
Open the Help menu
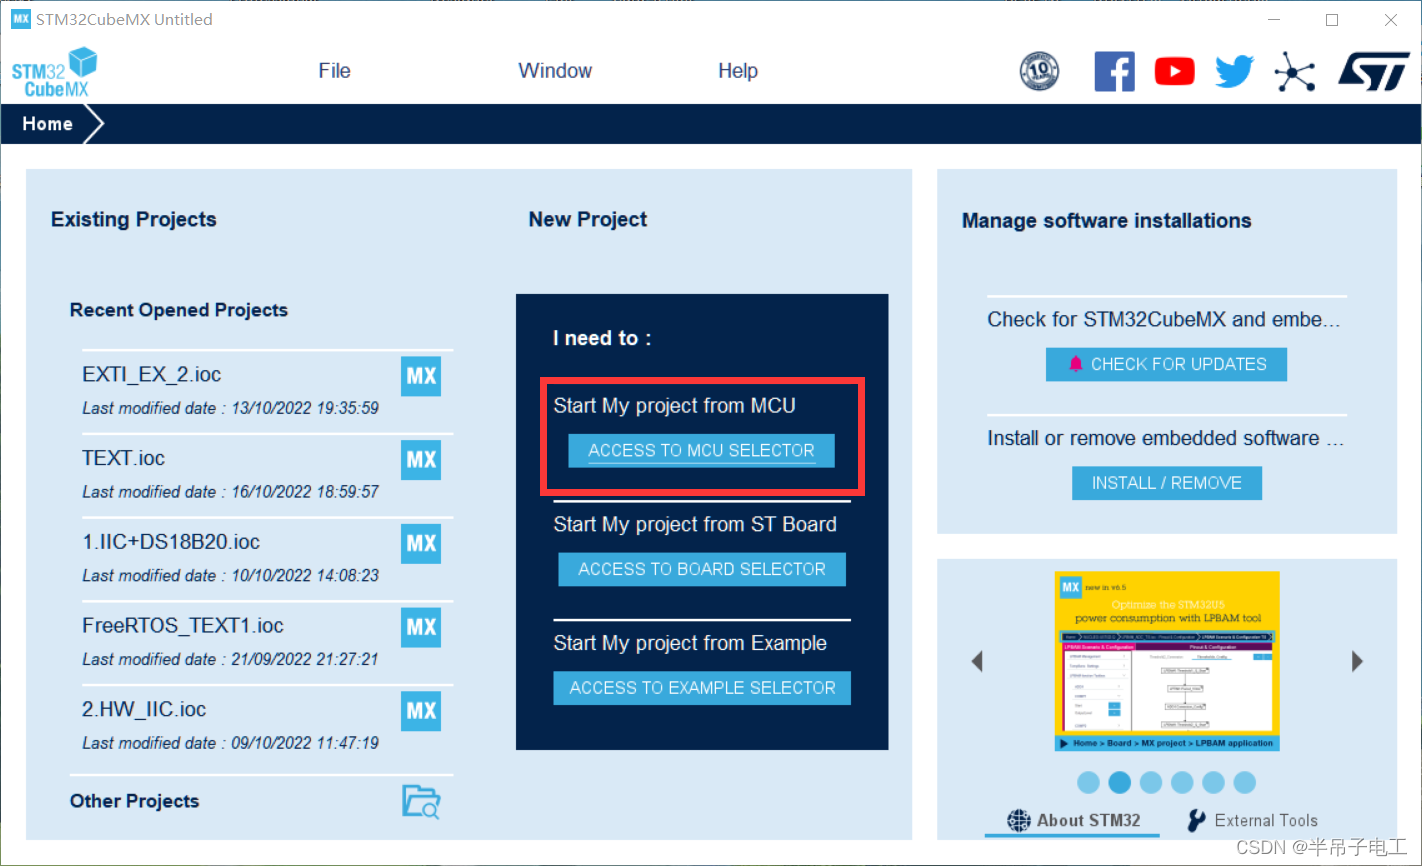[738, 71]
